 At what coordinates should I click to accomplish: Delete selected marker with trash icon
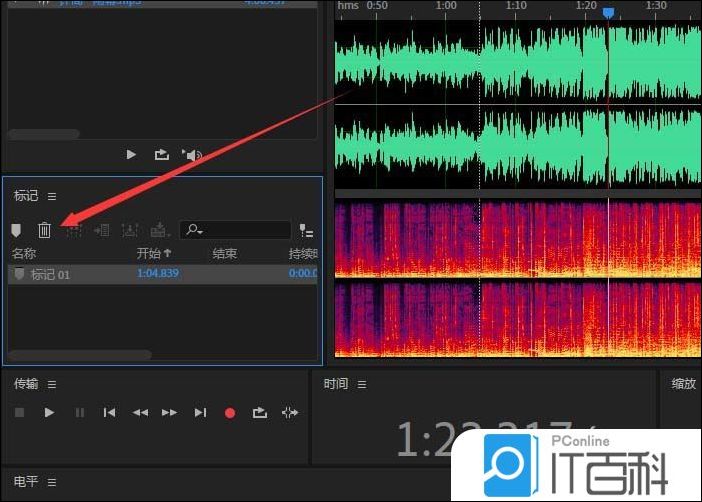(x=44, y=230)
